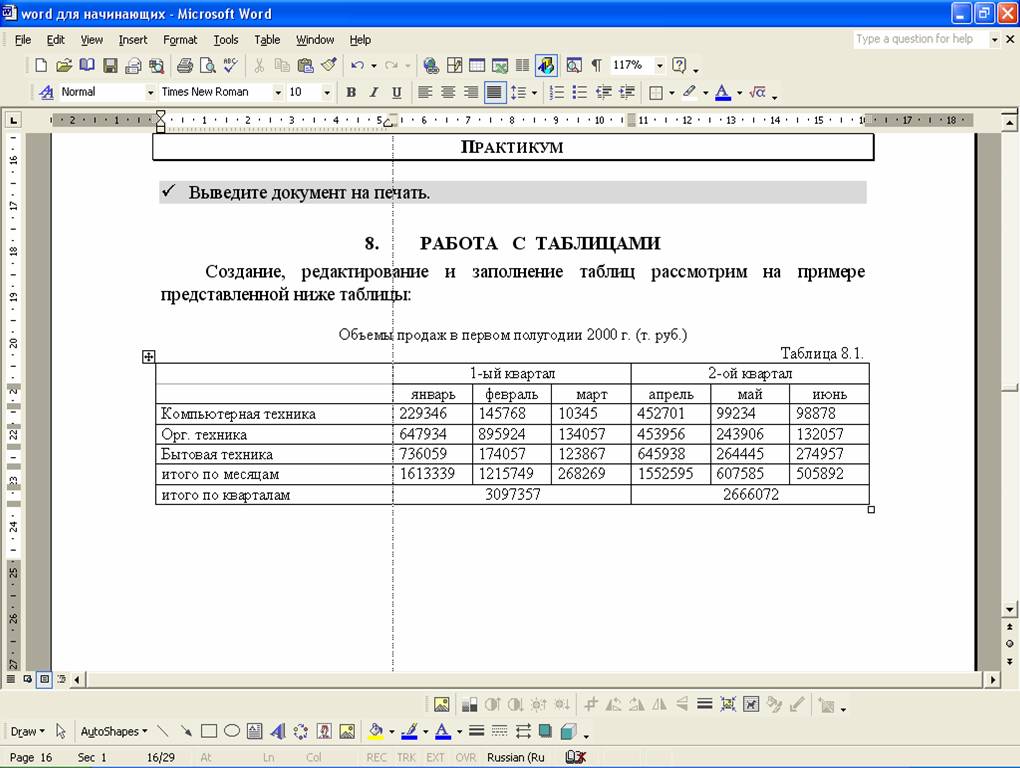
Task: Expand the Style dropdown showing Normal
Action: tap(150, 92)
